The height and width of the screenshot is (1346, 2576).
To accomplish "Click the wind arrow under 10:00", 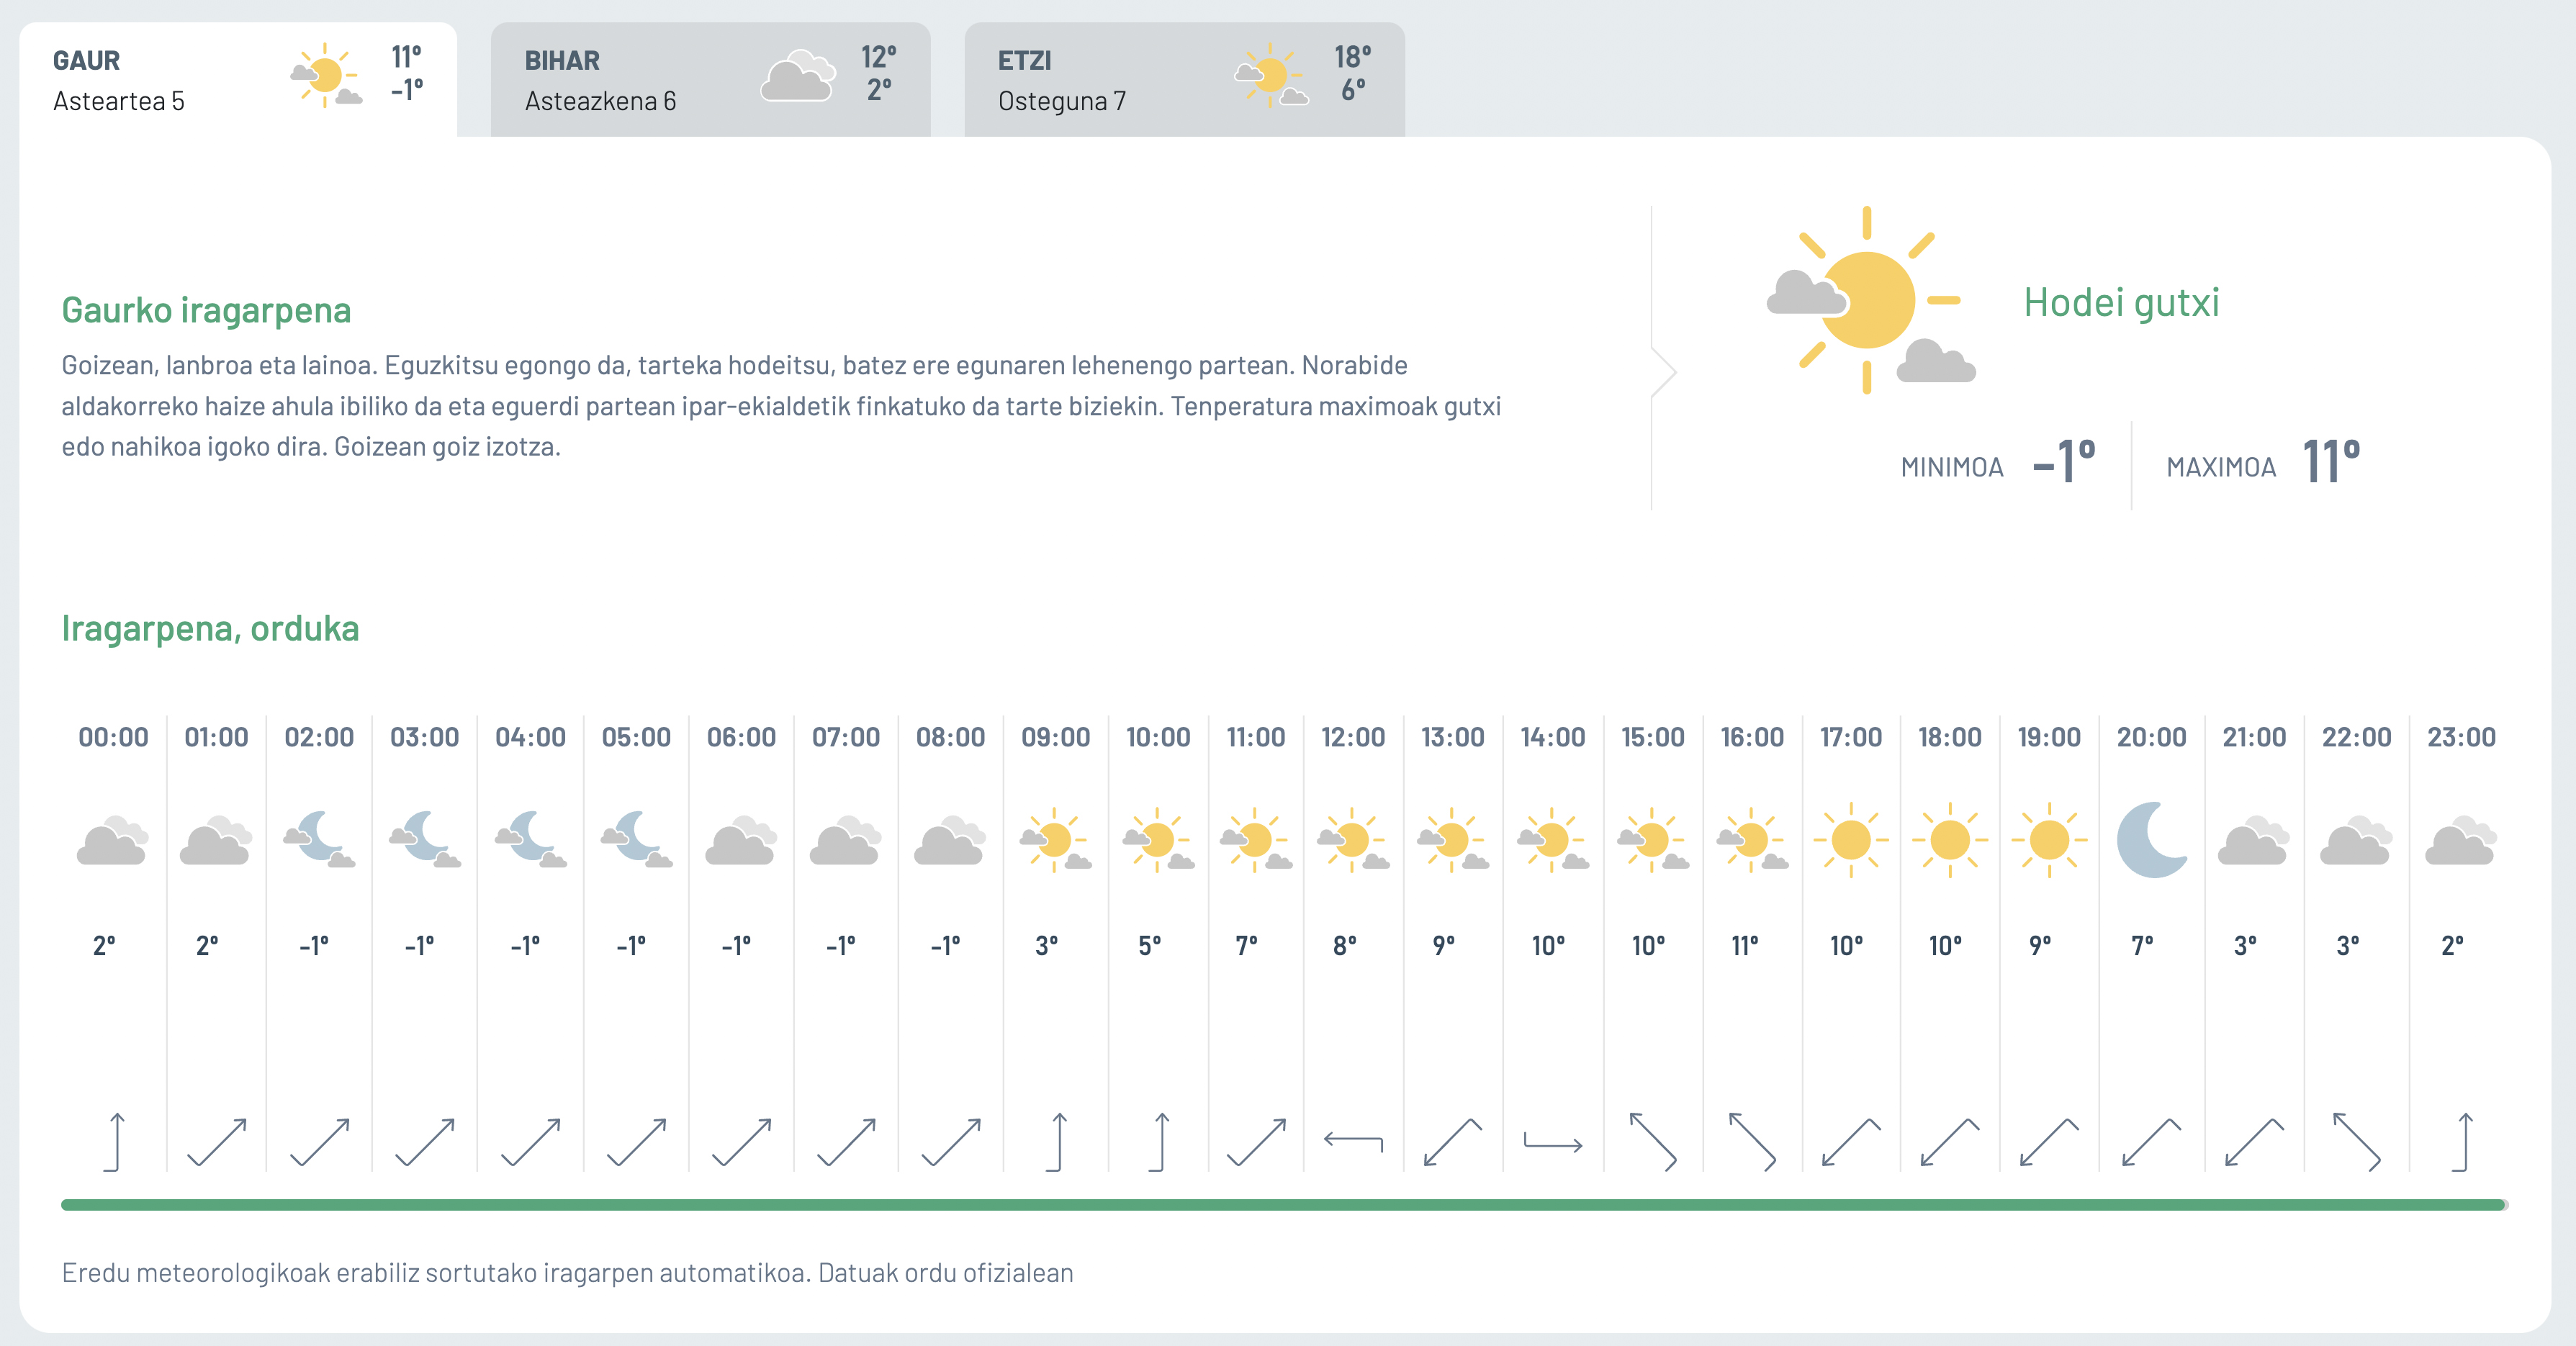I will point(1160,1141).
